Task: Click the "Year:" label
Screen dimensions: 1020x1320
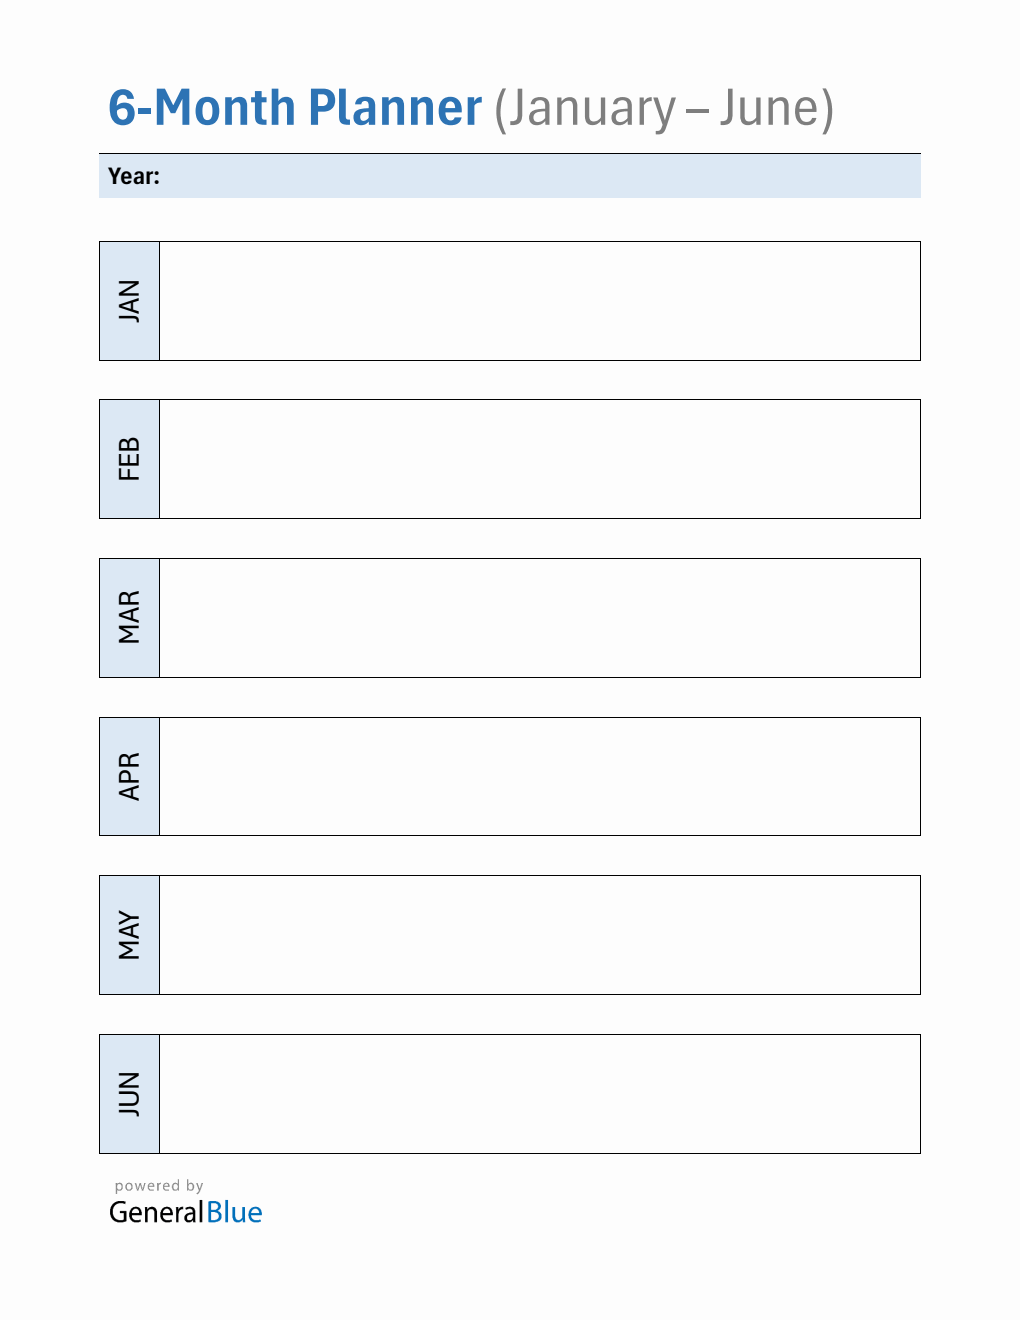Action: [134, 176]
